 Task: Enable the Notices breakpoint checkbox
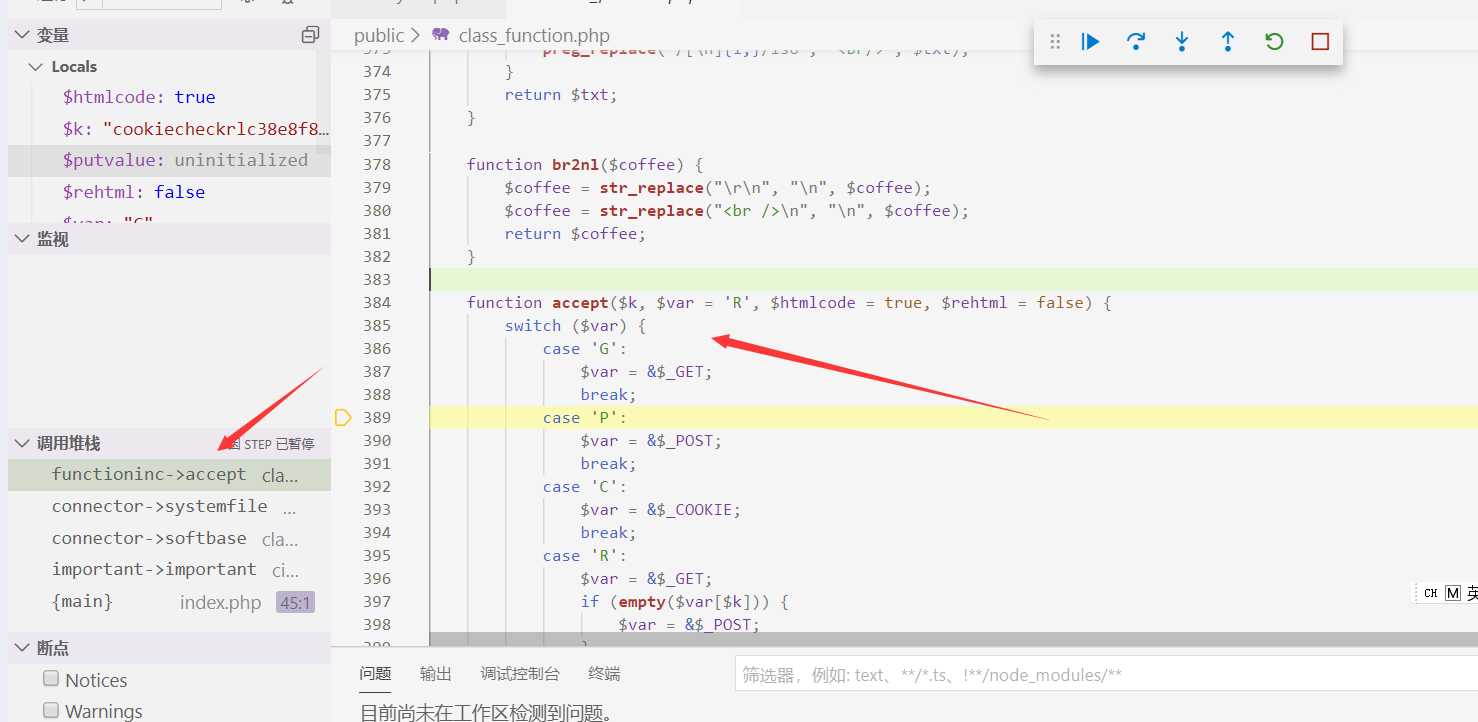tap(51, 679)
